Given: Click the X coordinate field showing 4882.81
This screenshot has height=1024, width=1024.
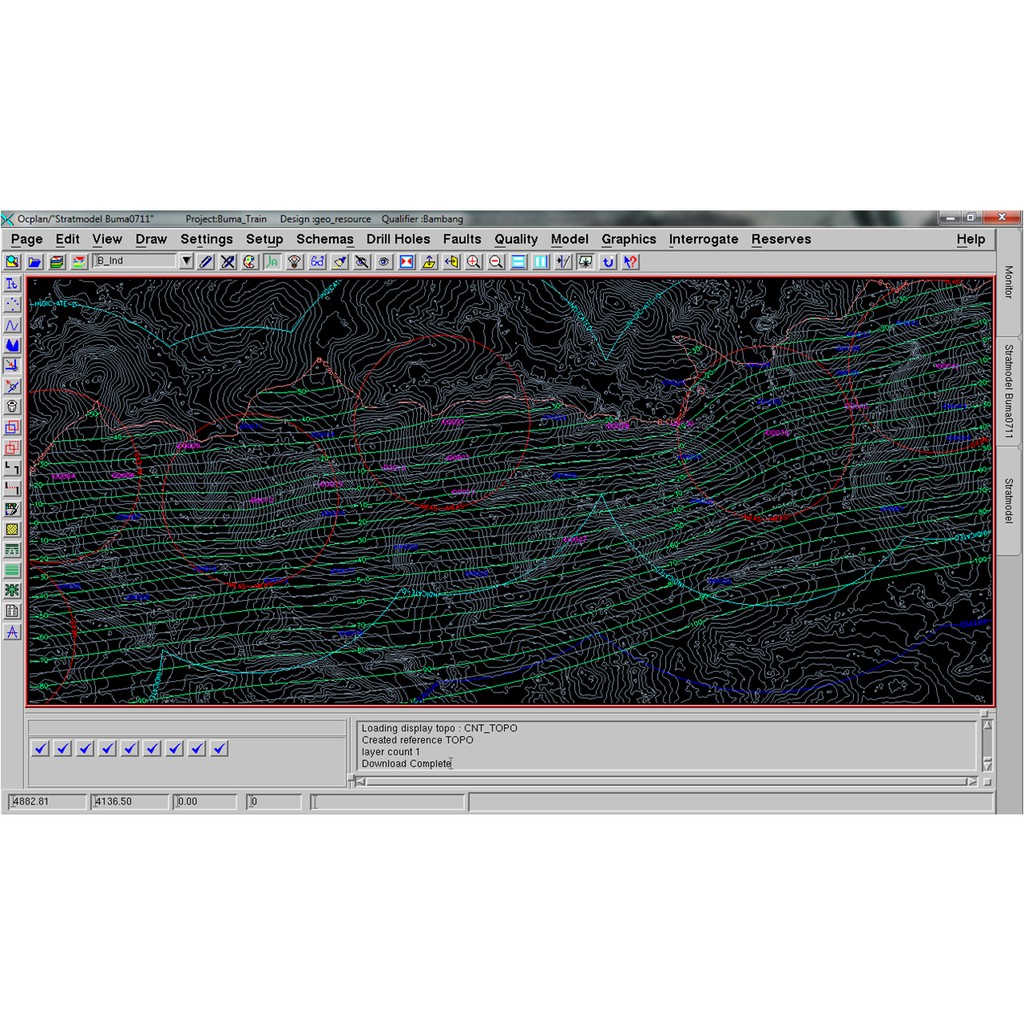Looking at the screenshot, I should (x=47, y=802).
